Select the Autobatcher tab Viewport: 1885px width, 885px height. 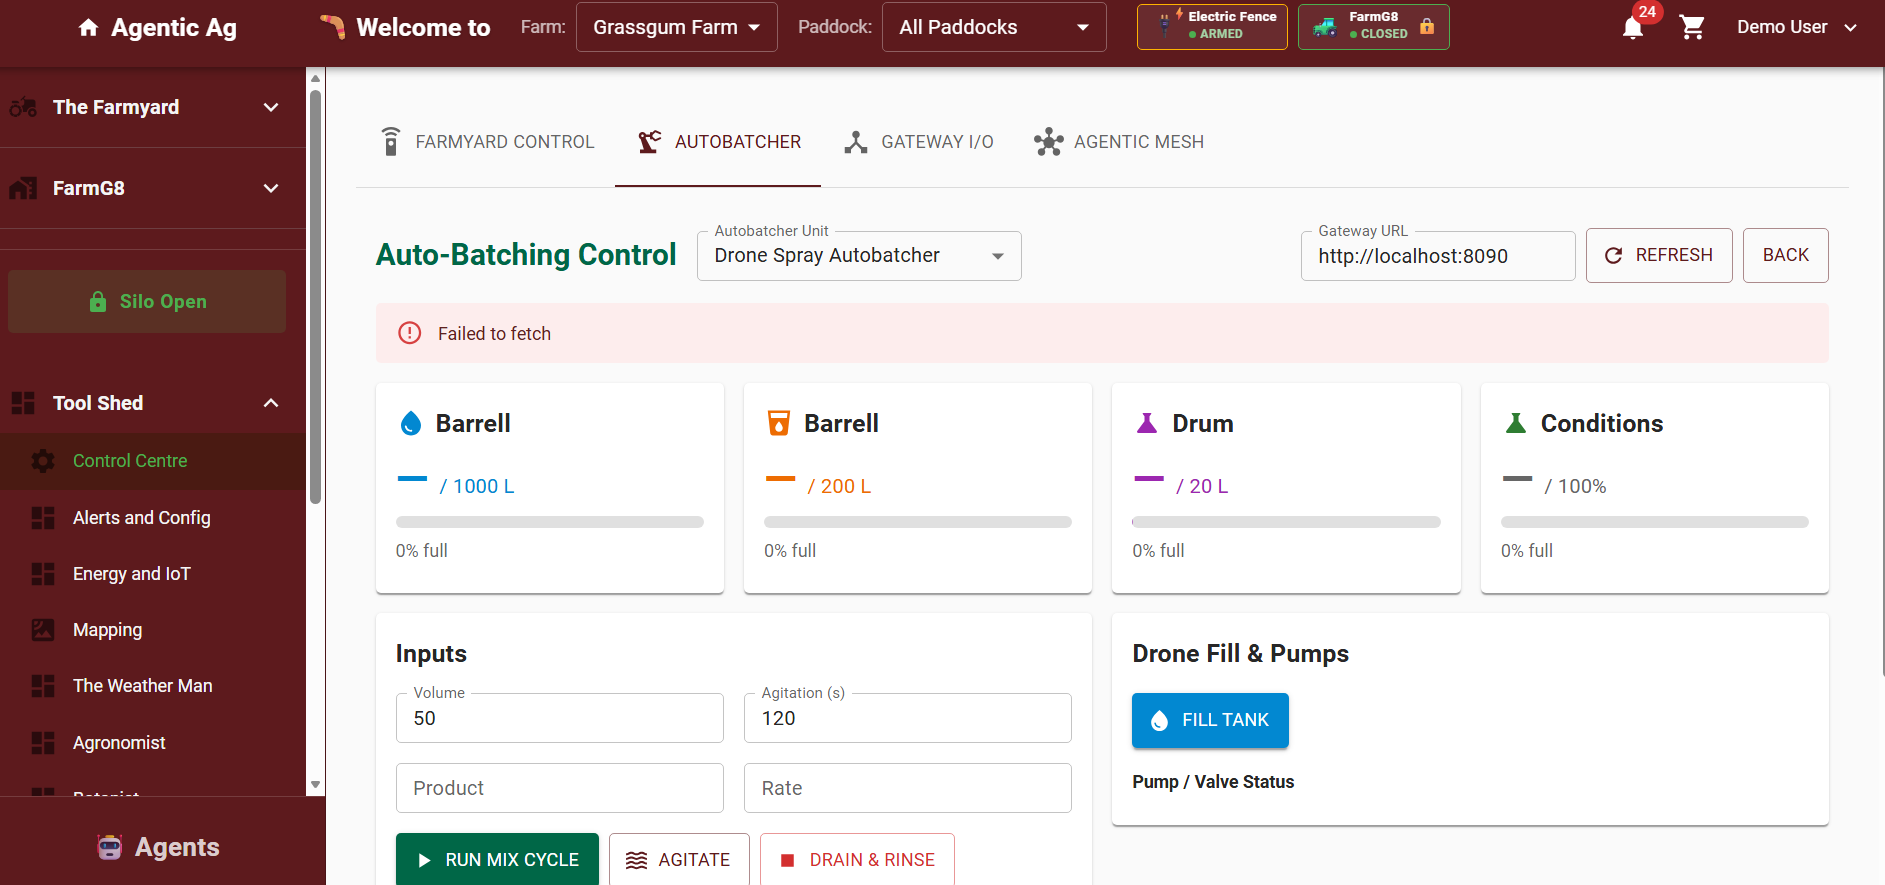pyautogui.click(x=718, y=142)
